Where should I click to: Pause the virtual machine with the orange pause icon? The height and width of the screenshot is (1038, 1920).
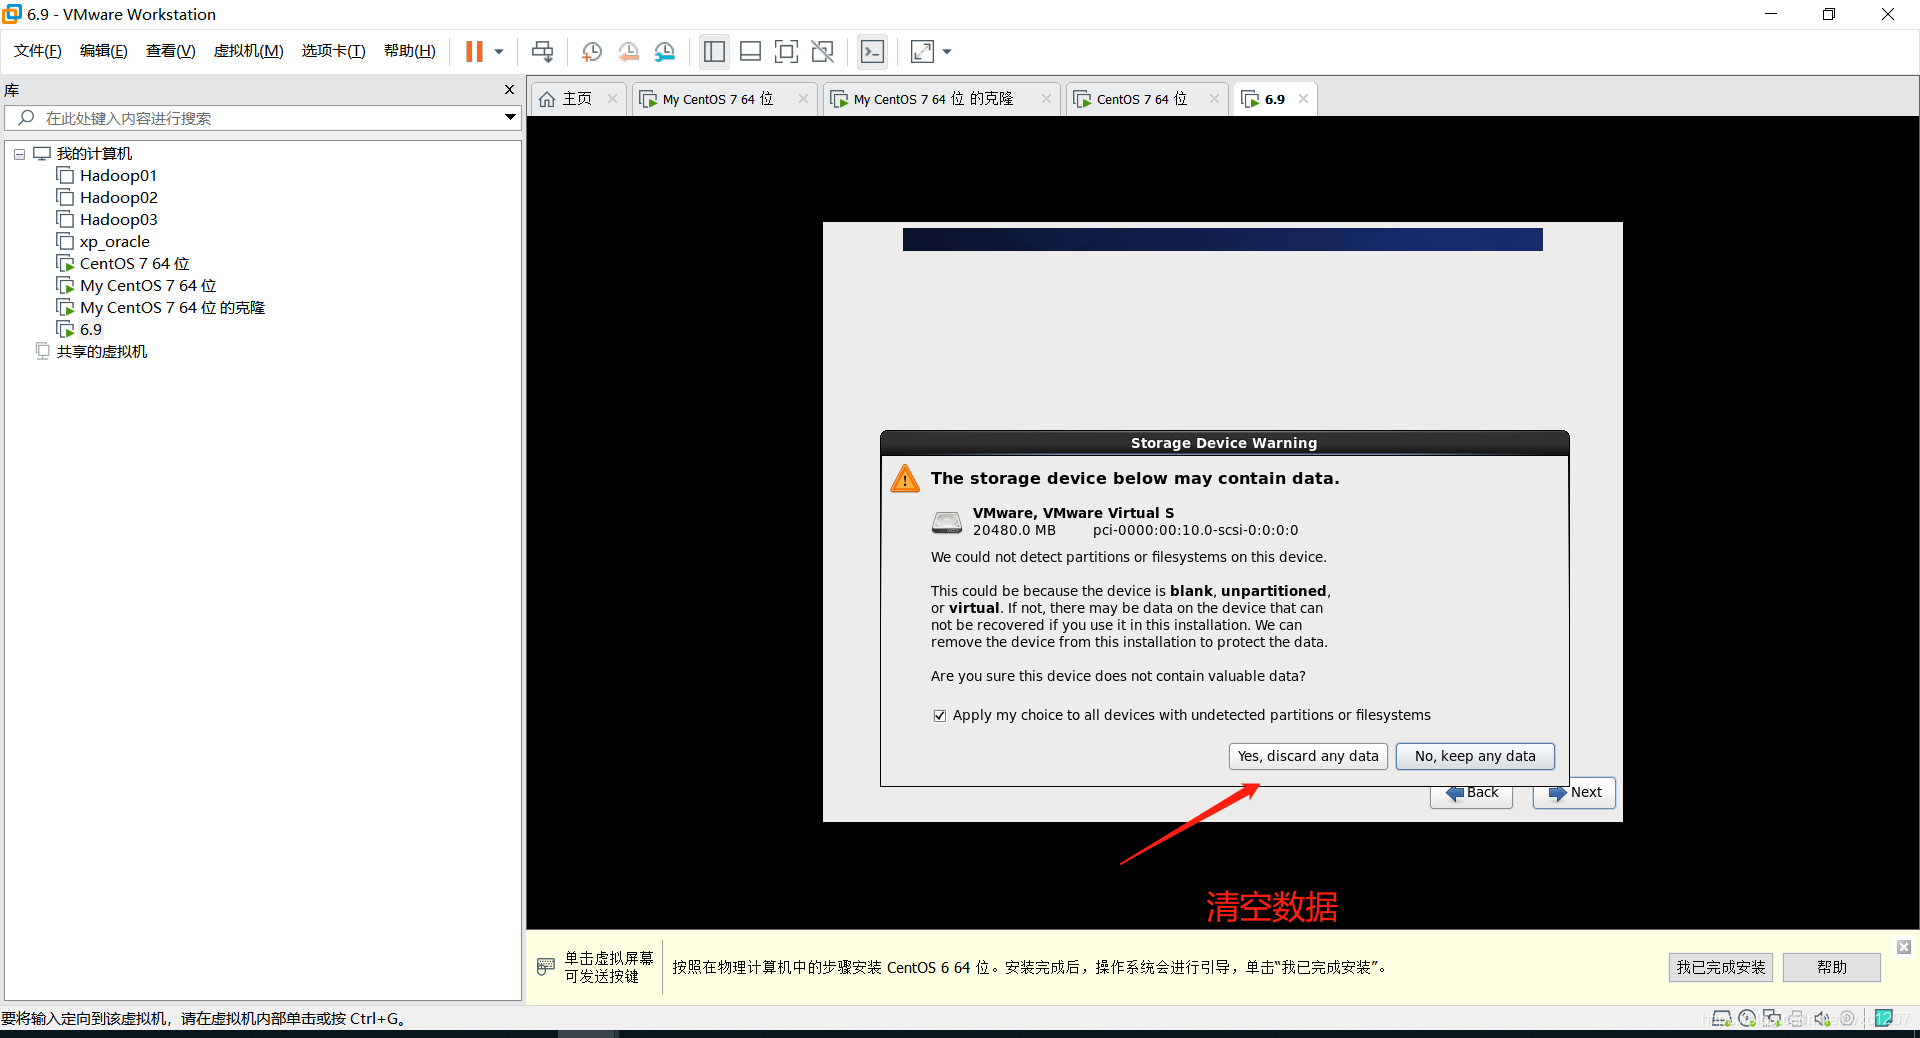pyautogui.click(x=474, y=51)
